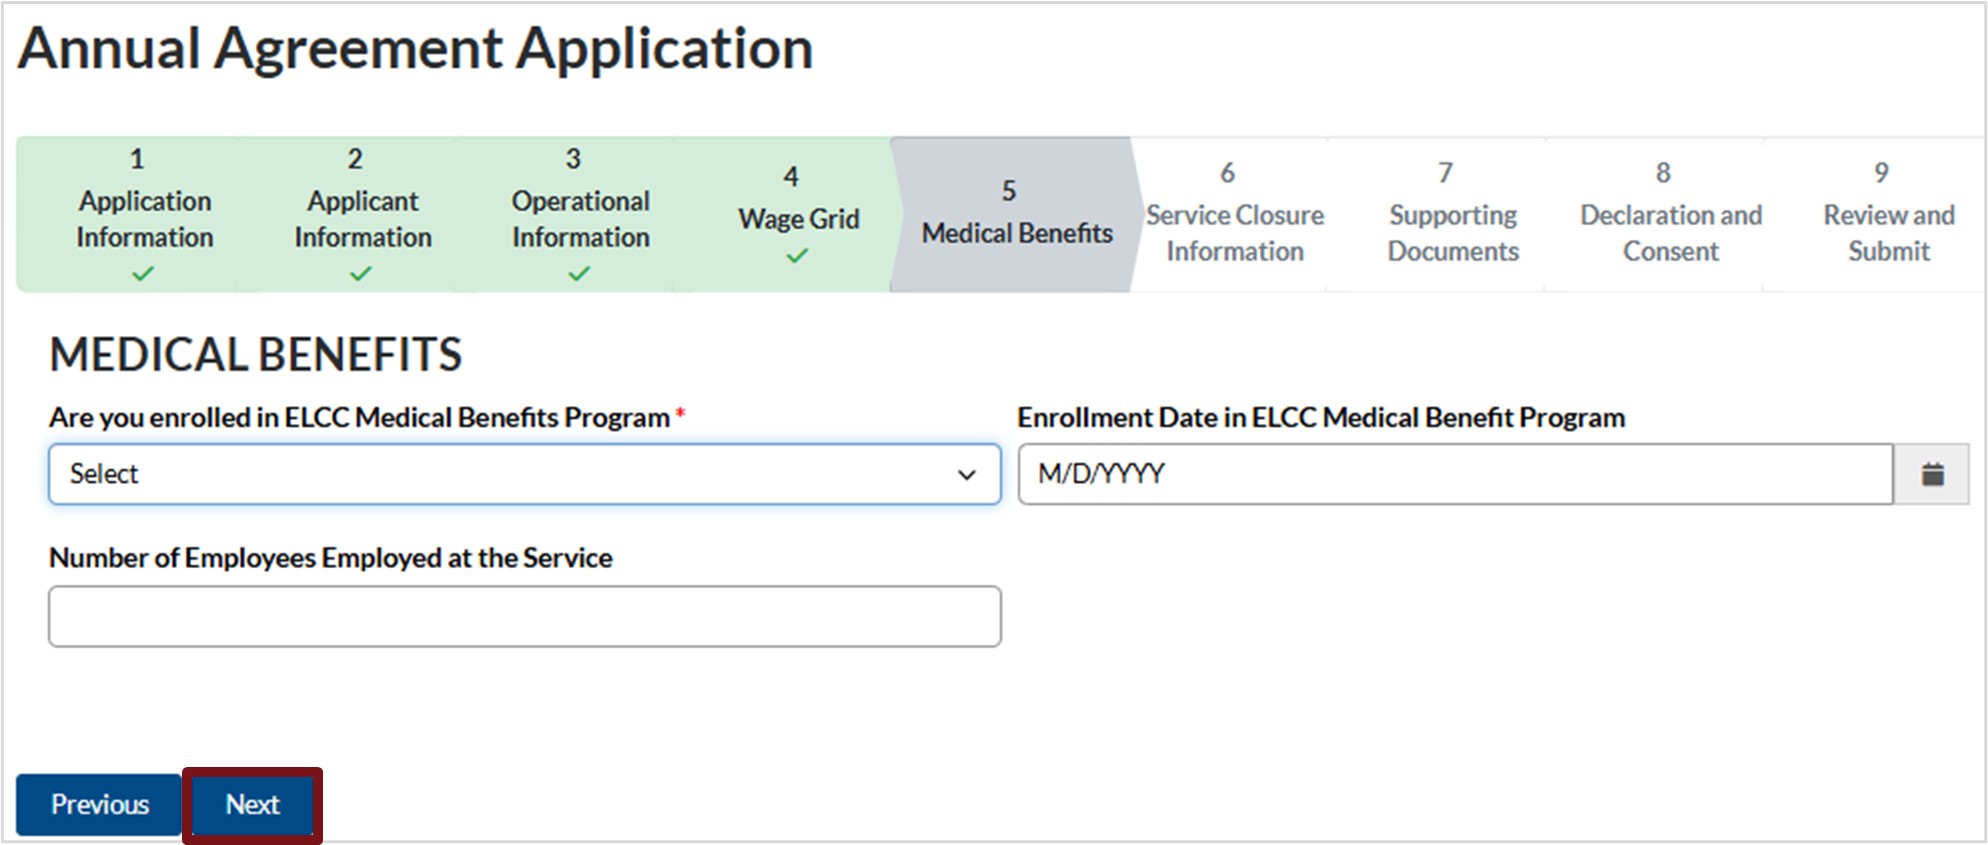Click the Number of Employees input box

[x=524, y=616]
